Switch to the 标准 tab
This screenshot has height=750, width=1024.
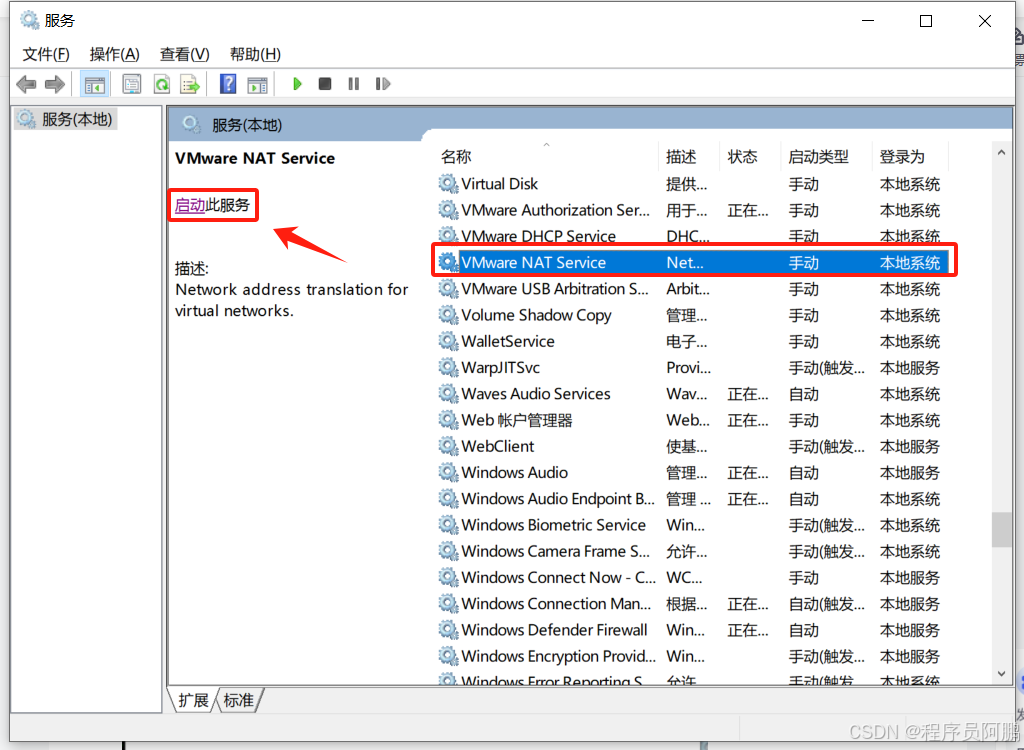click(x=238, y=700)
